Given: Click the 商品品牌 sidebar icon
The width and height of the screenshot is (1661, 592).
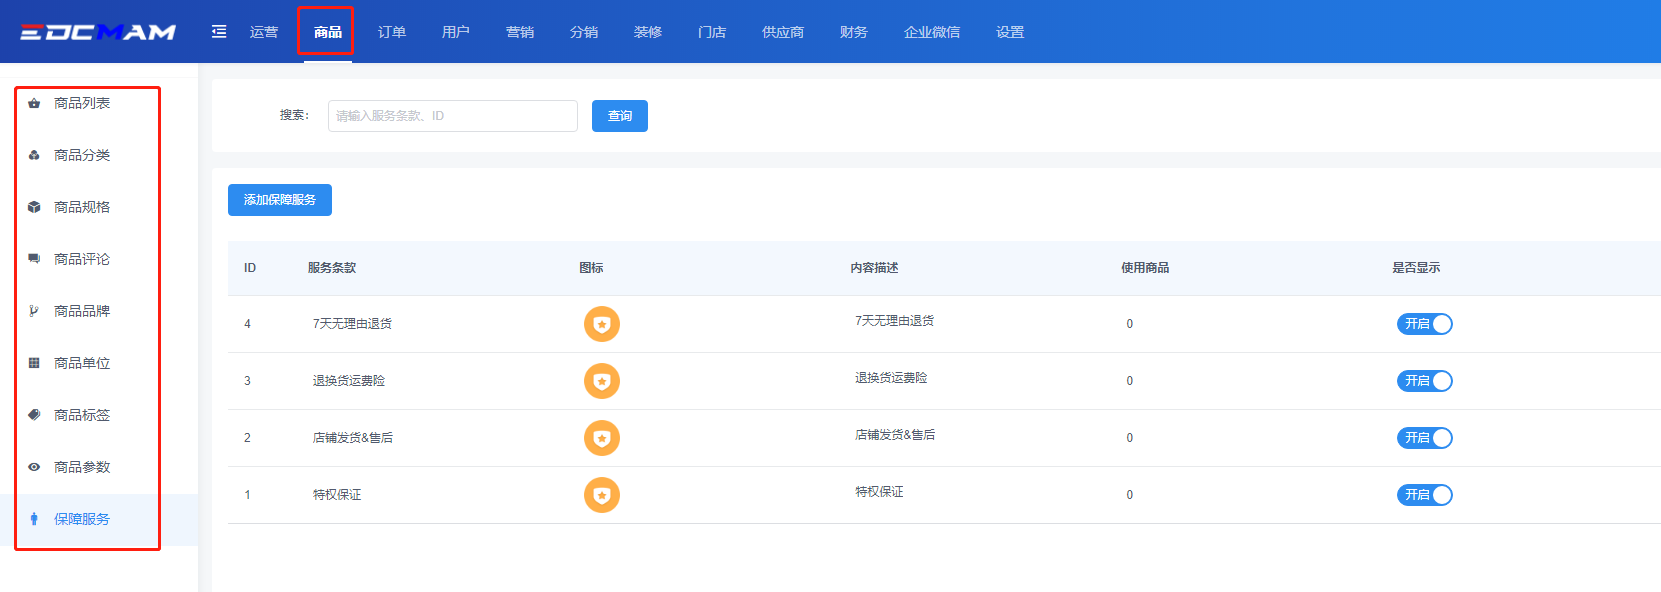Looking at the screenshot, I should tap(34, 311).
